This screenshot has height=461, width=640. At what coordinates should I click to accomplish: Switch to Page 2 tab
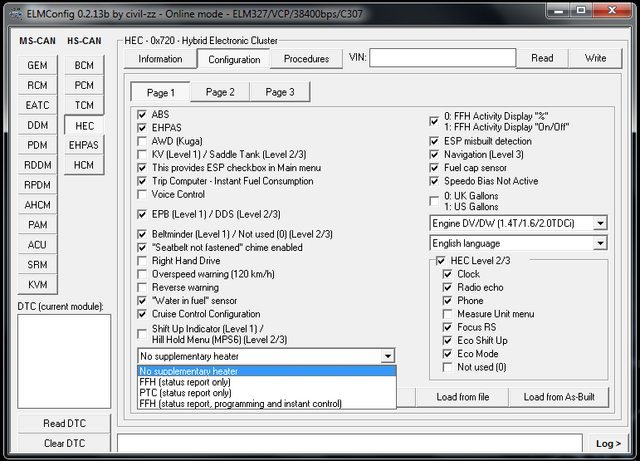click(220, 92)
